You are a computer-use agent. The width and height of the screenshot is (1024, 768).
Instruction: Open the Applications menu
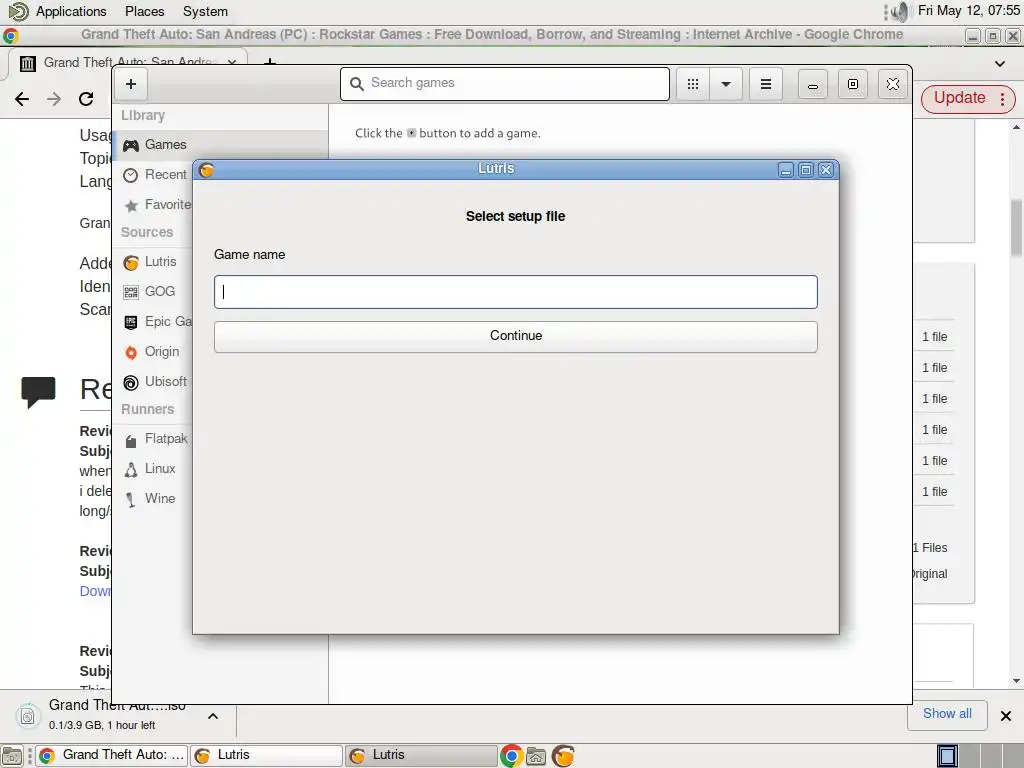coord(71,11)
